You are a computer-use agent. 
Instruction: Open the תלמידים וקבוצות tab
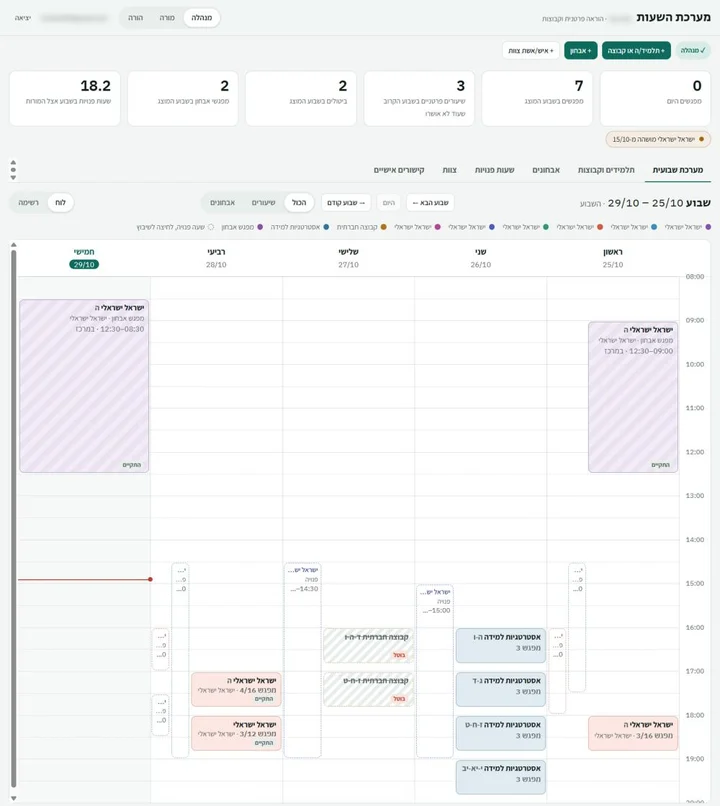coord(606,170)
